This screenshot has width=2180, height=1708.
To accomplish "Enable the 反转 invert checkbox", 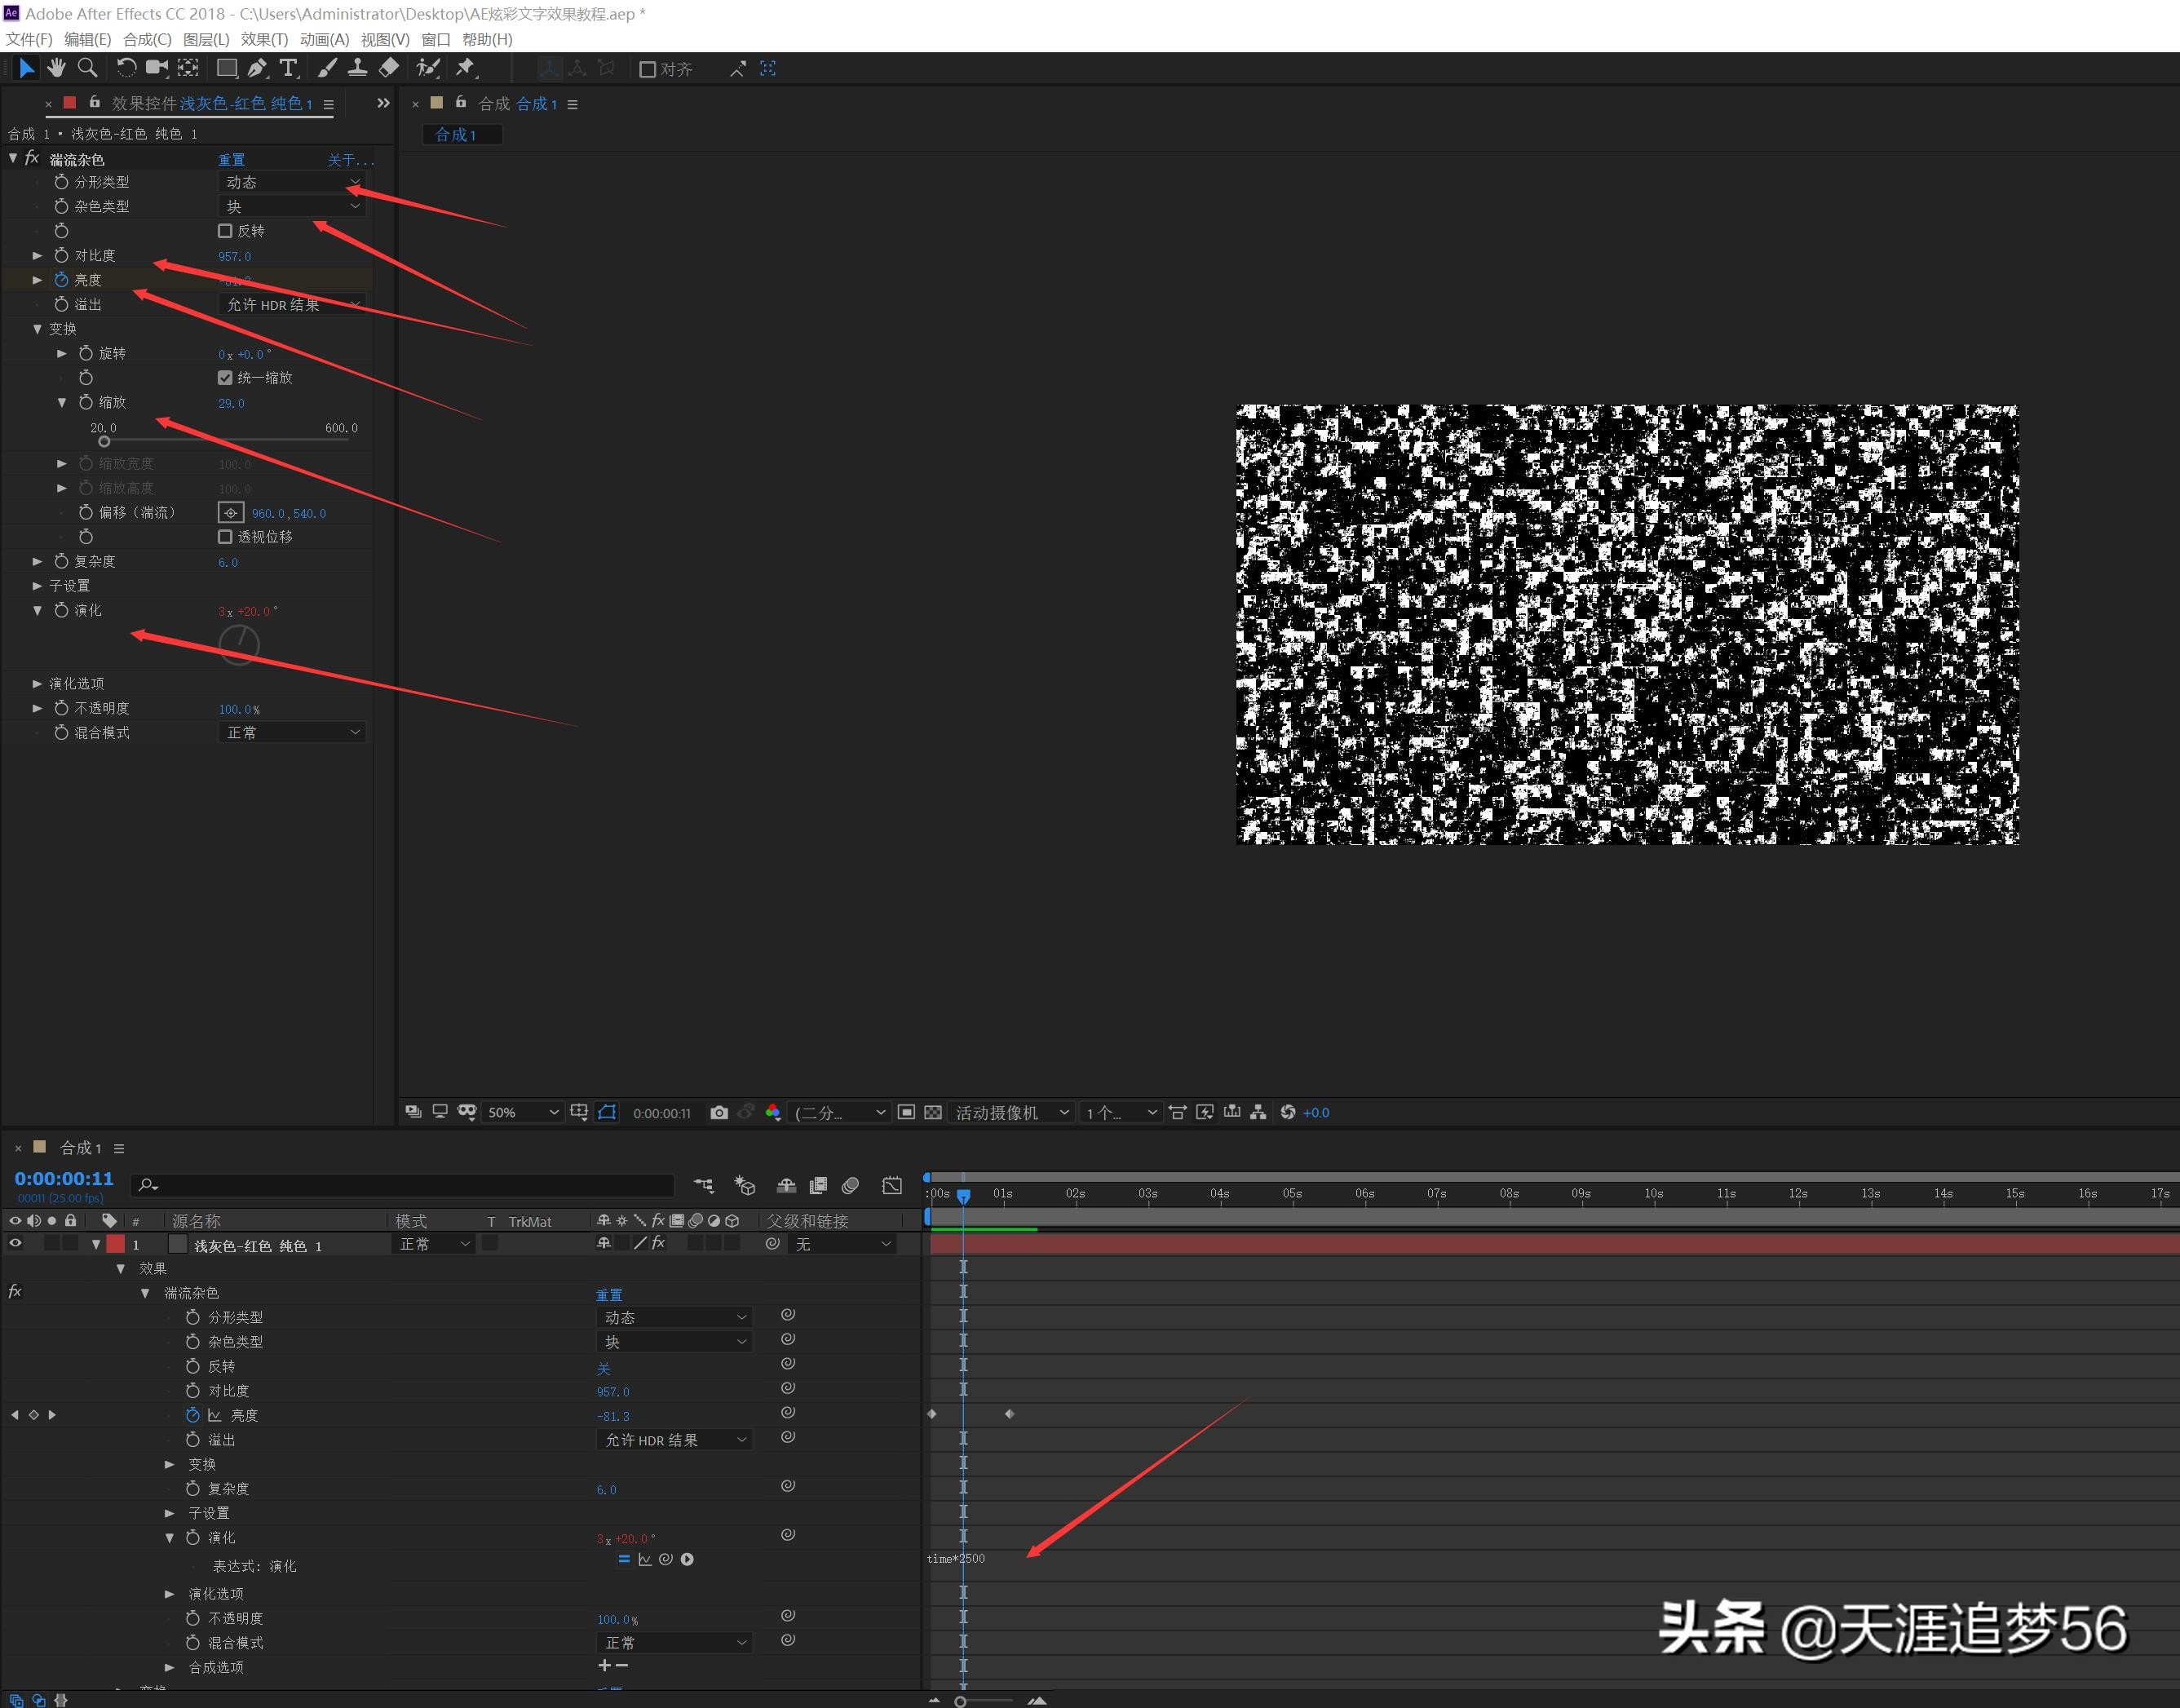I will click(x=225, y=231).
